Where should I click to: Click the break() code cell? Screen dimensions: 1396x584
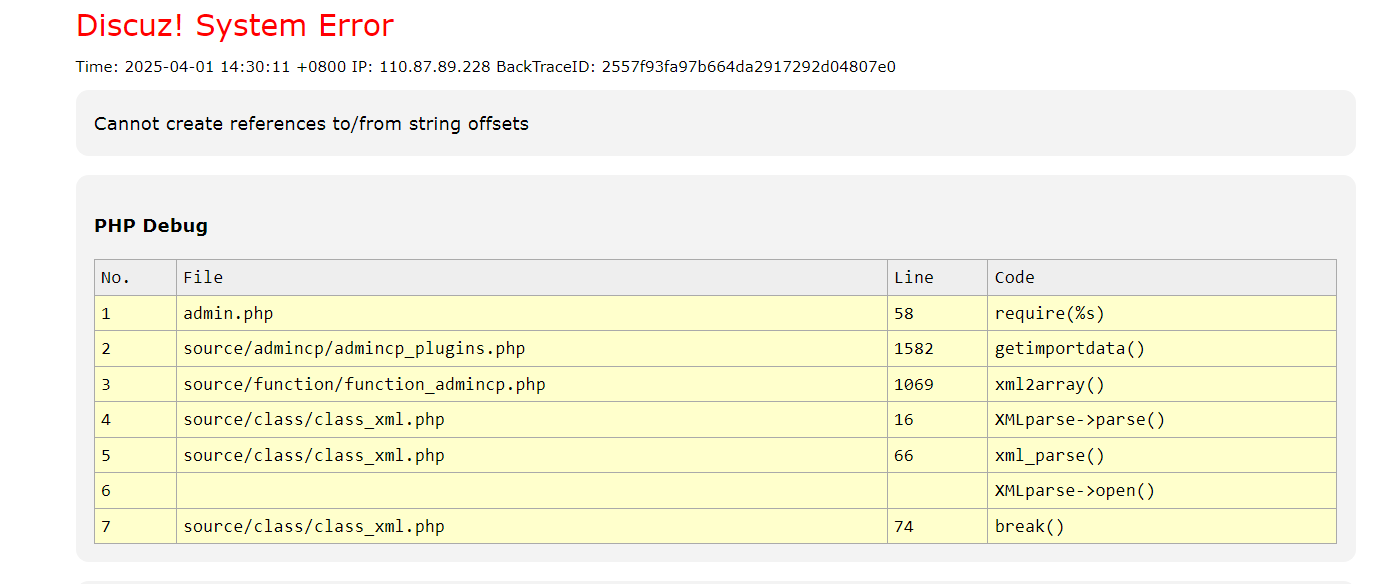1162,526
